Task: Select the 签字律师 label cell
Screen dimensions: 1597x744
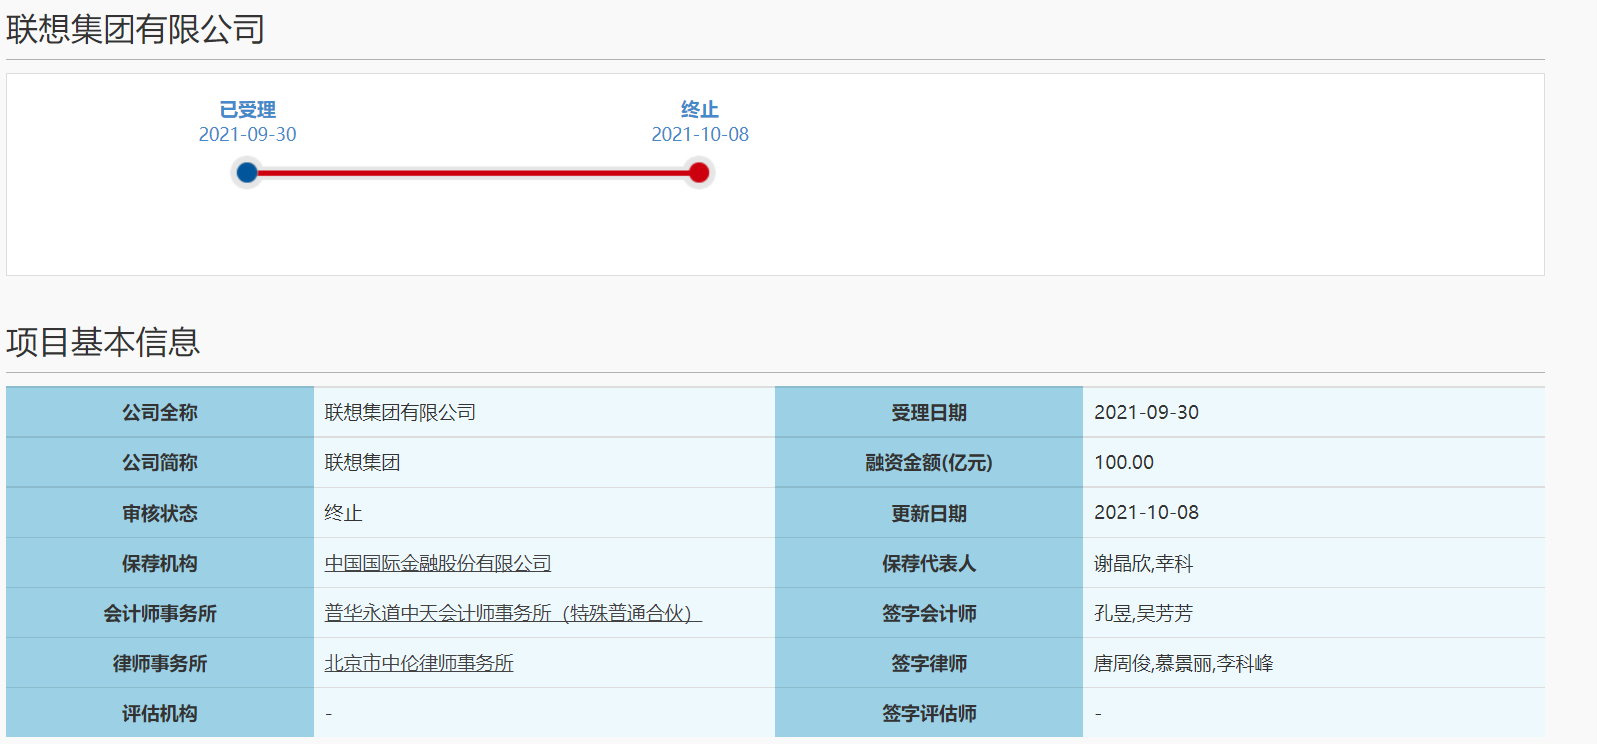Action: 929,663
